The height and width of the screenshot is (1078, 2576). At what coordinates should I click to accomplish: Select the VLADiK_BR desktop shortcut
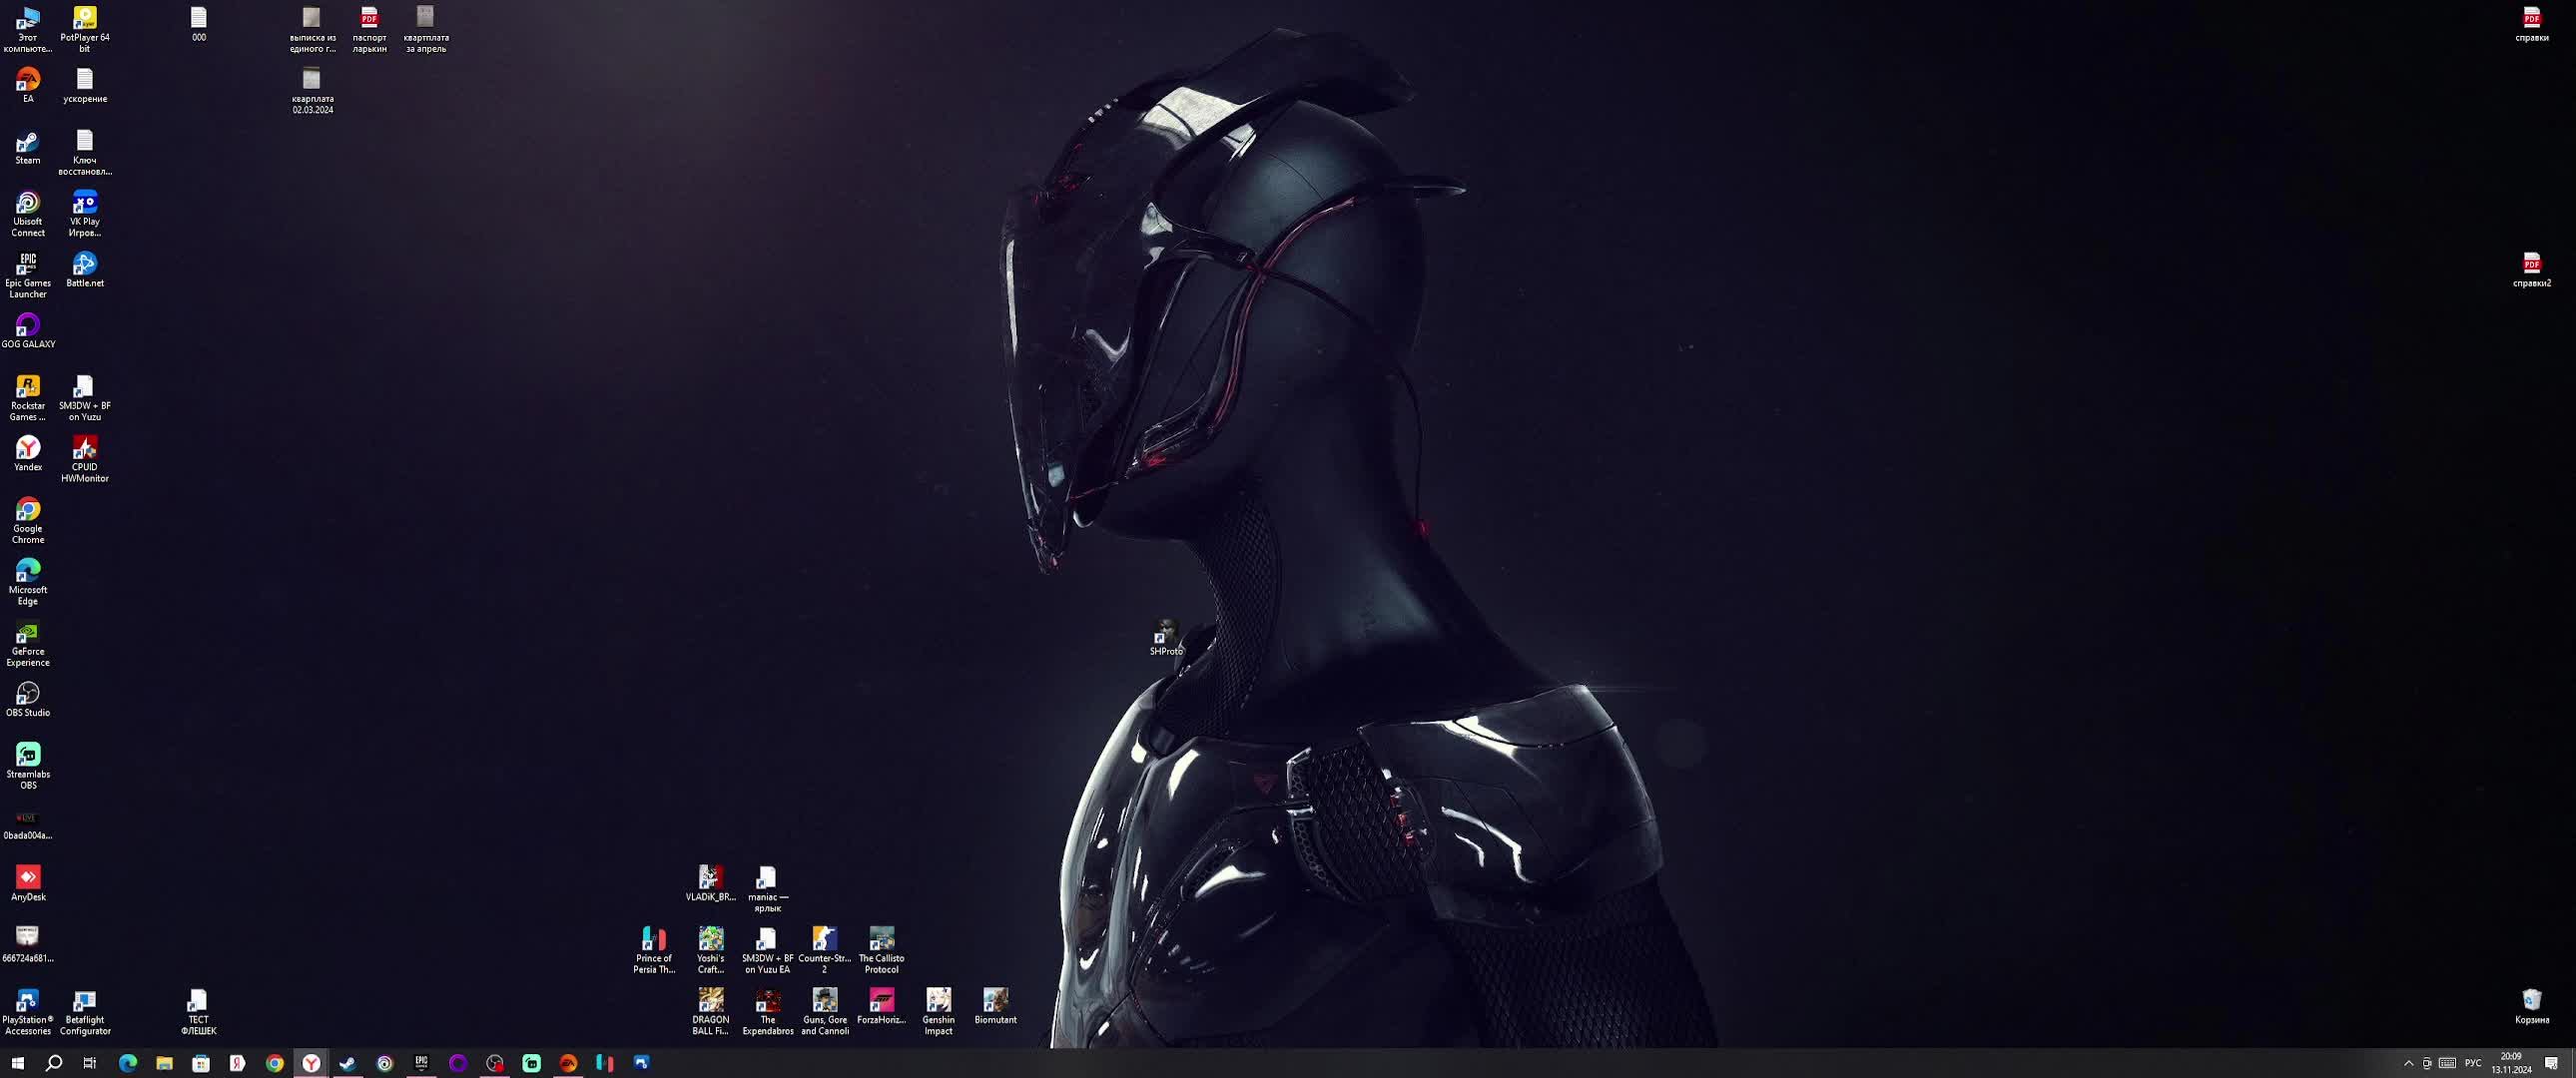(711, 884)
